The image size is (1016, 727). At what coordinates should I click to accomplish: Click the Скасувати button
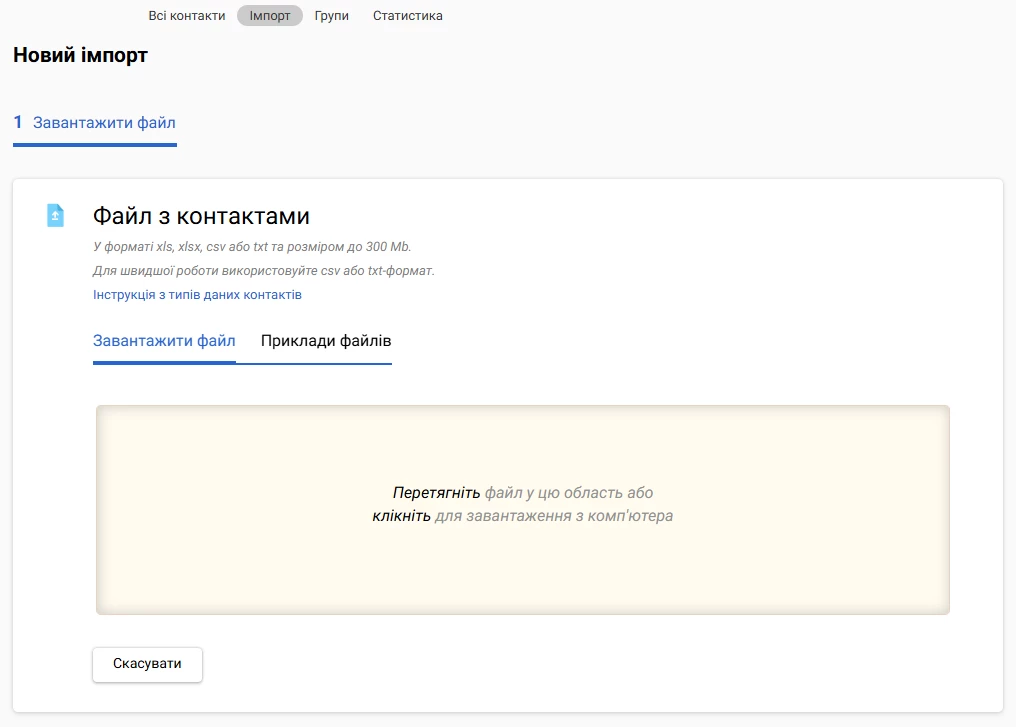(147, 664)
